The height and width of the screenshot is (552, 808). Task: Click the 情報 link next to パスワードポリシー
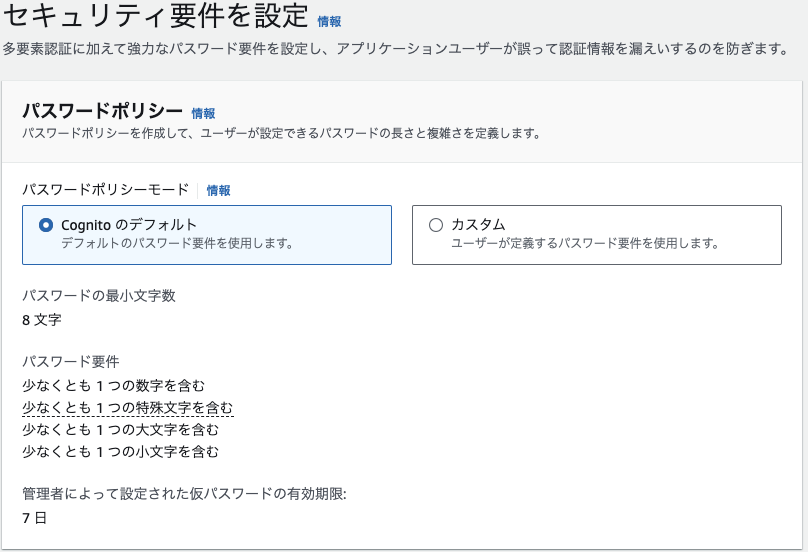(x=203, y=113)
